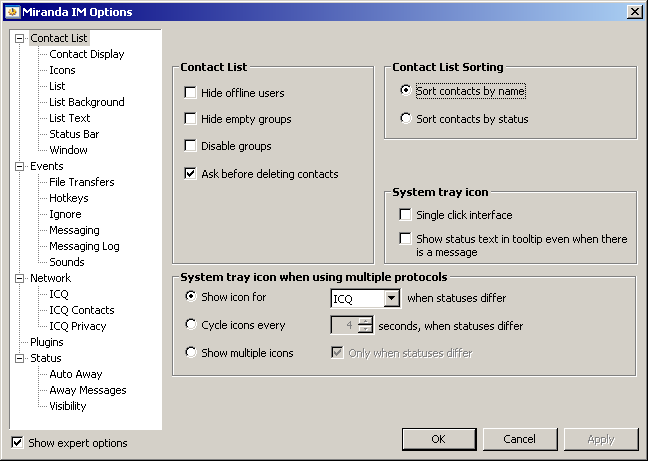Open the ICQ protocol dropdown
Viewport: 648px width, 461px height.
[x=391, y=298]
